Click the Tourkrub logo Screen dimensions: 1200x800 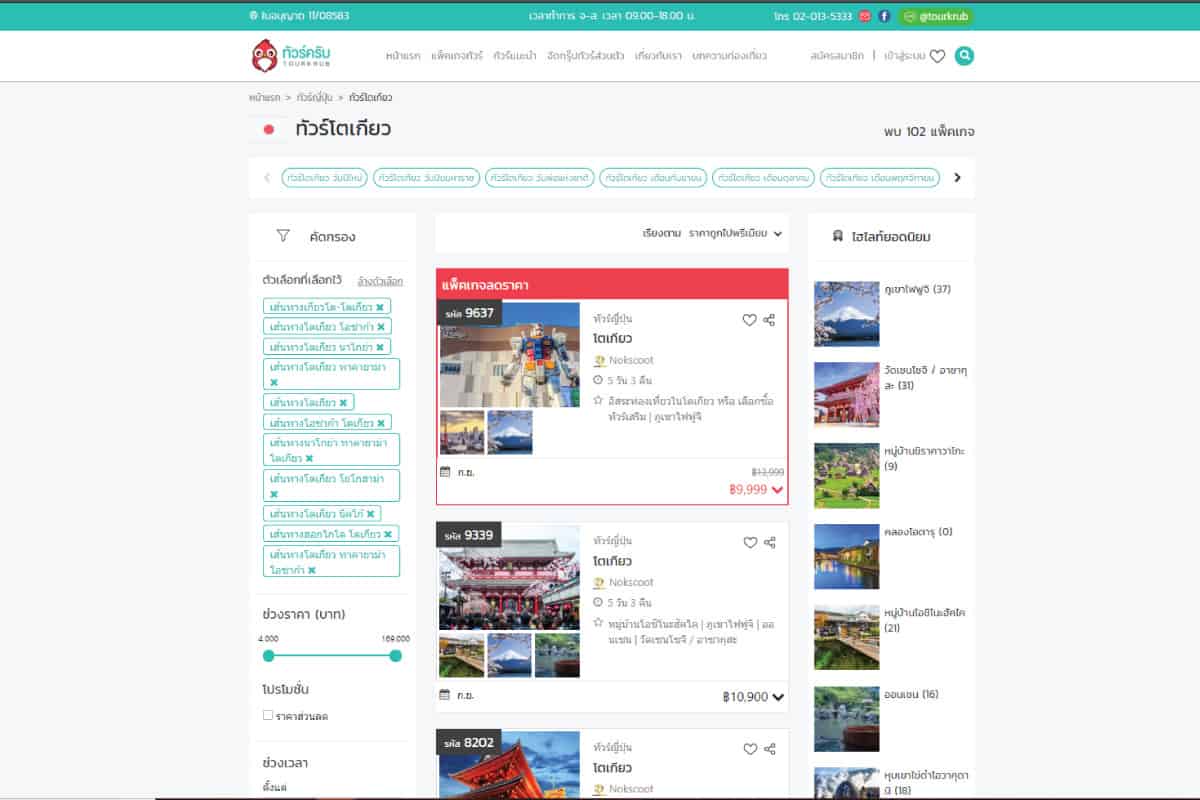(291, 56)
